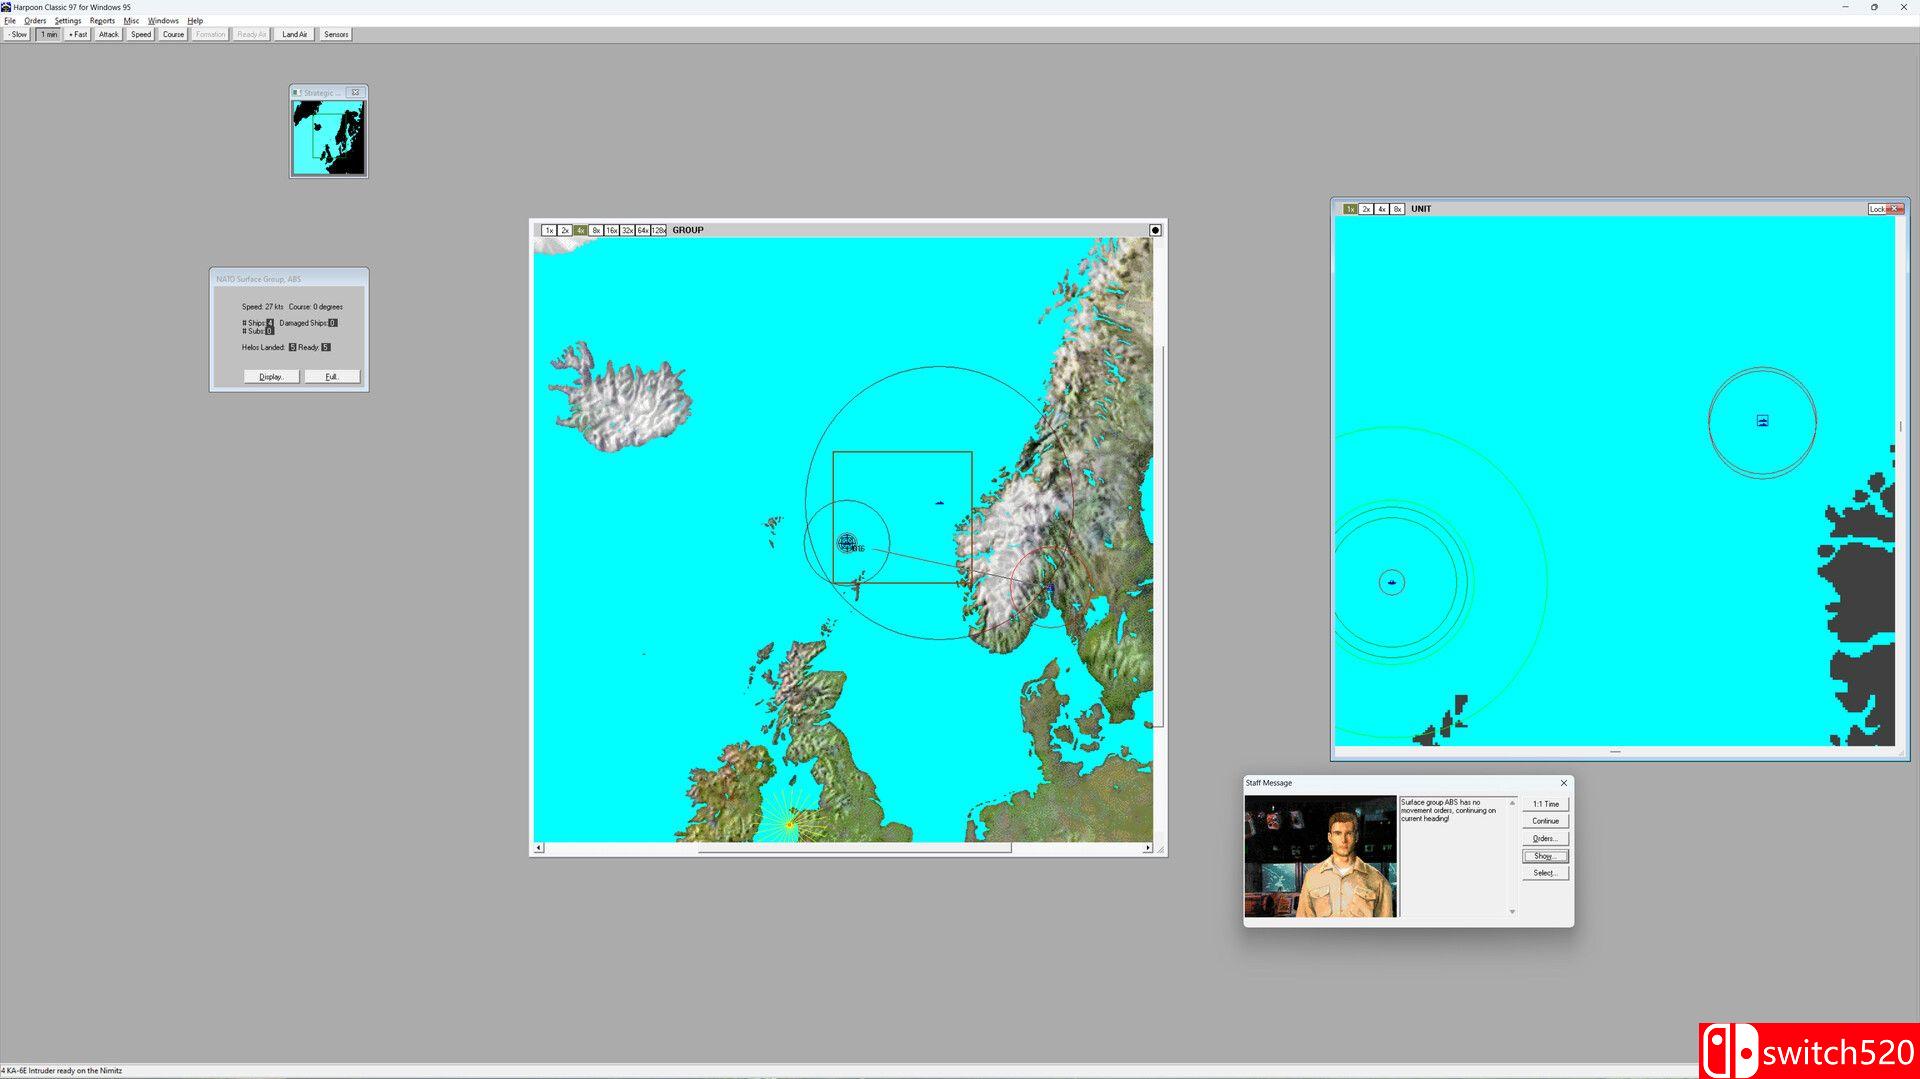
Task: Click Full in the NATO Surface Group window
Action: pyautogui.click(x=331, y=376)
